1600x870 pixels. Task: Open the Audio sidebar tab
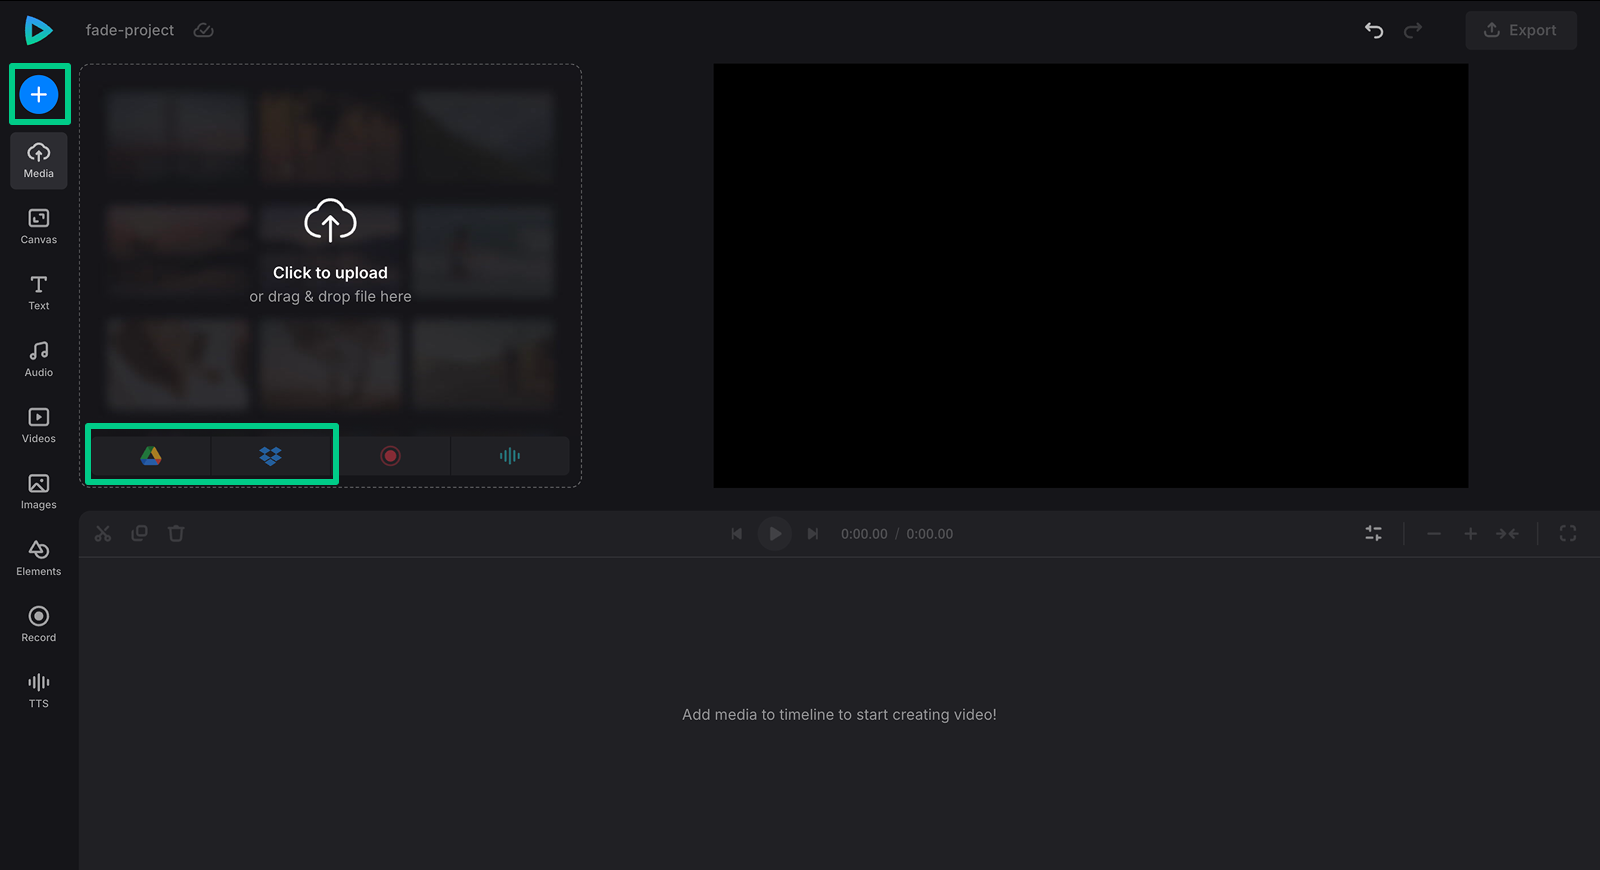point(39,360)
